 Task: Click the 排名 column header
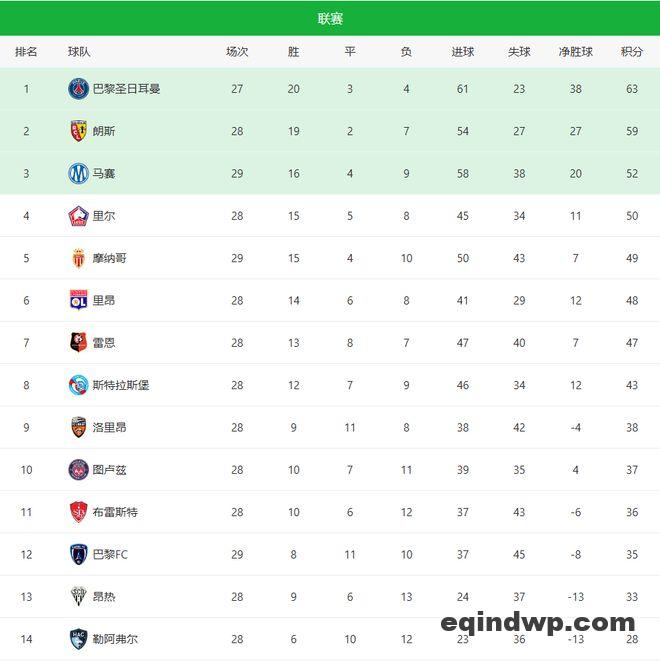coord(27,52)
